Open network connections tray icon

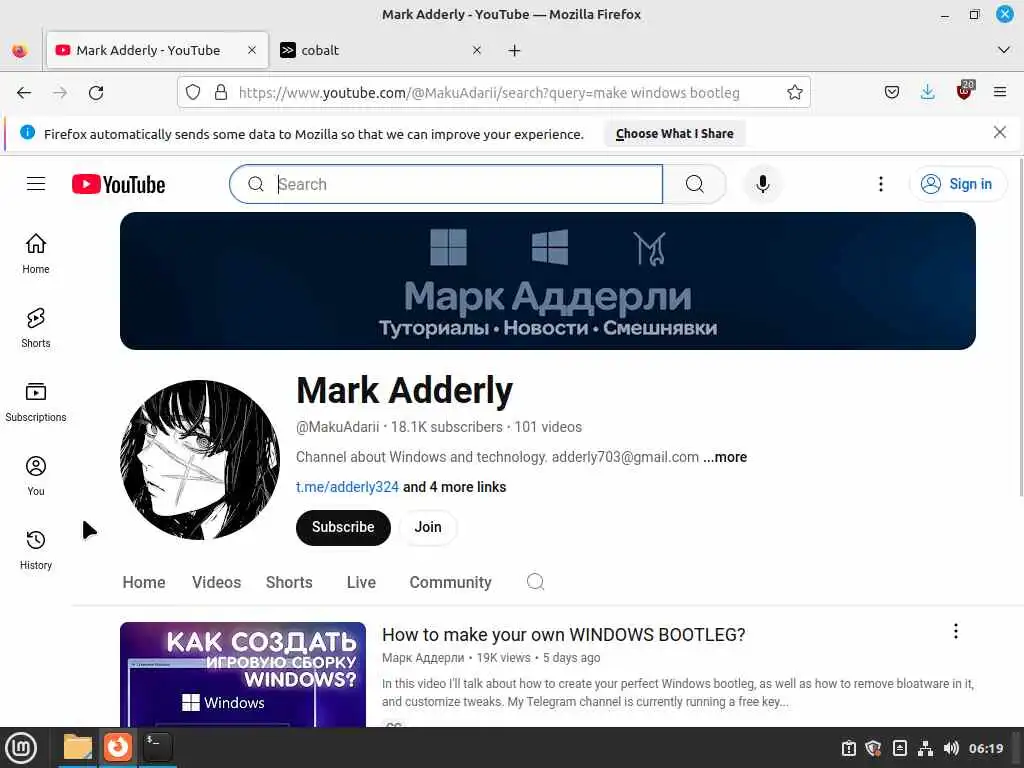point(925,748)
